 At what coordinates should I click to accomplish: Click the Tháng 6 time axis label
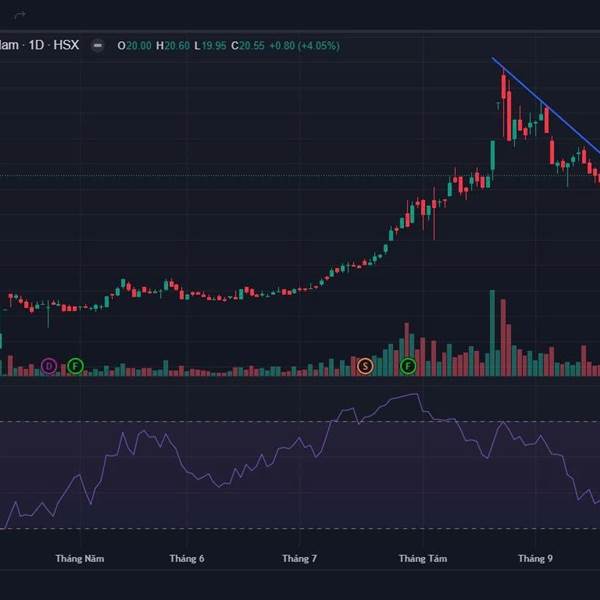[187, 559]
